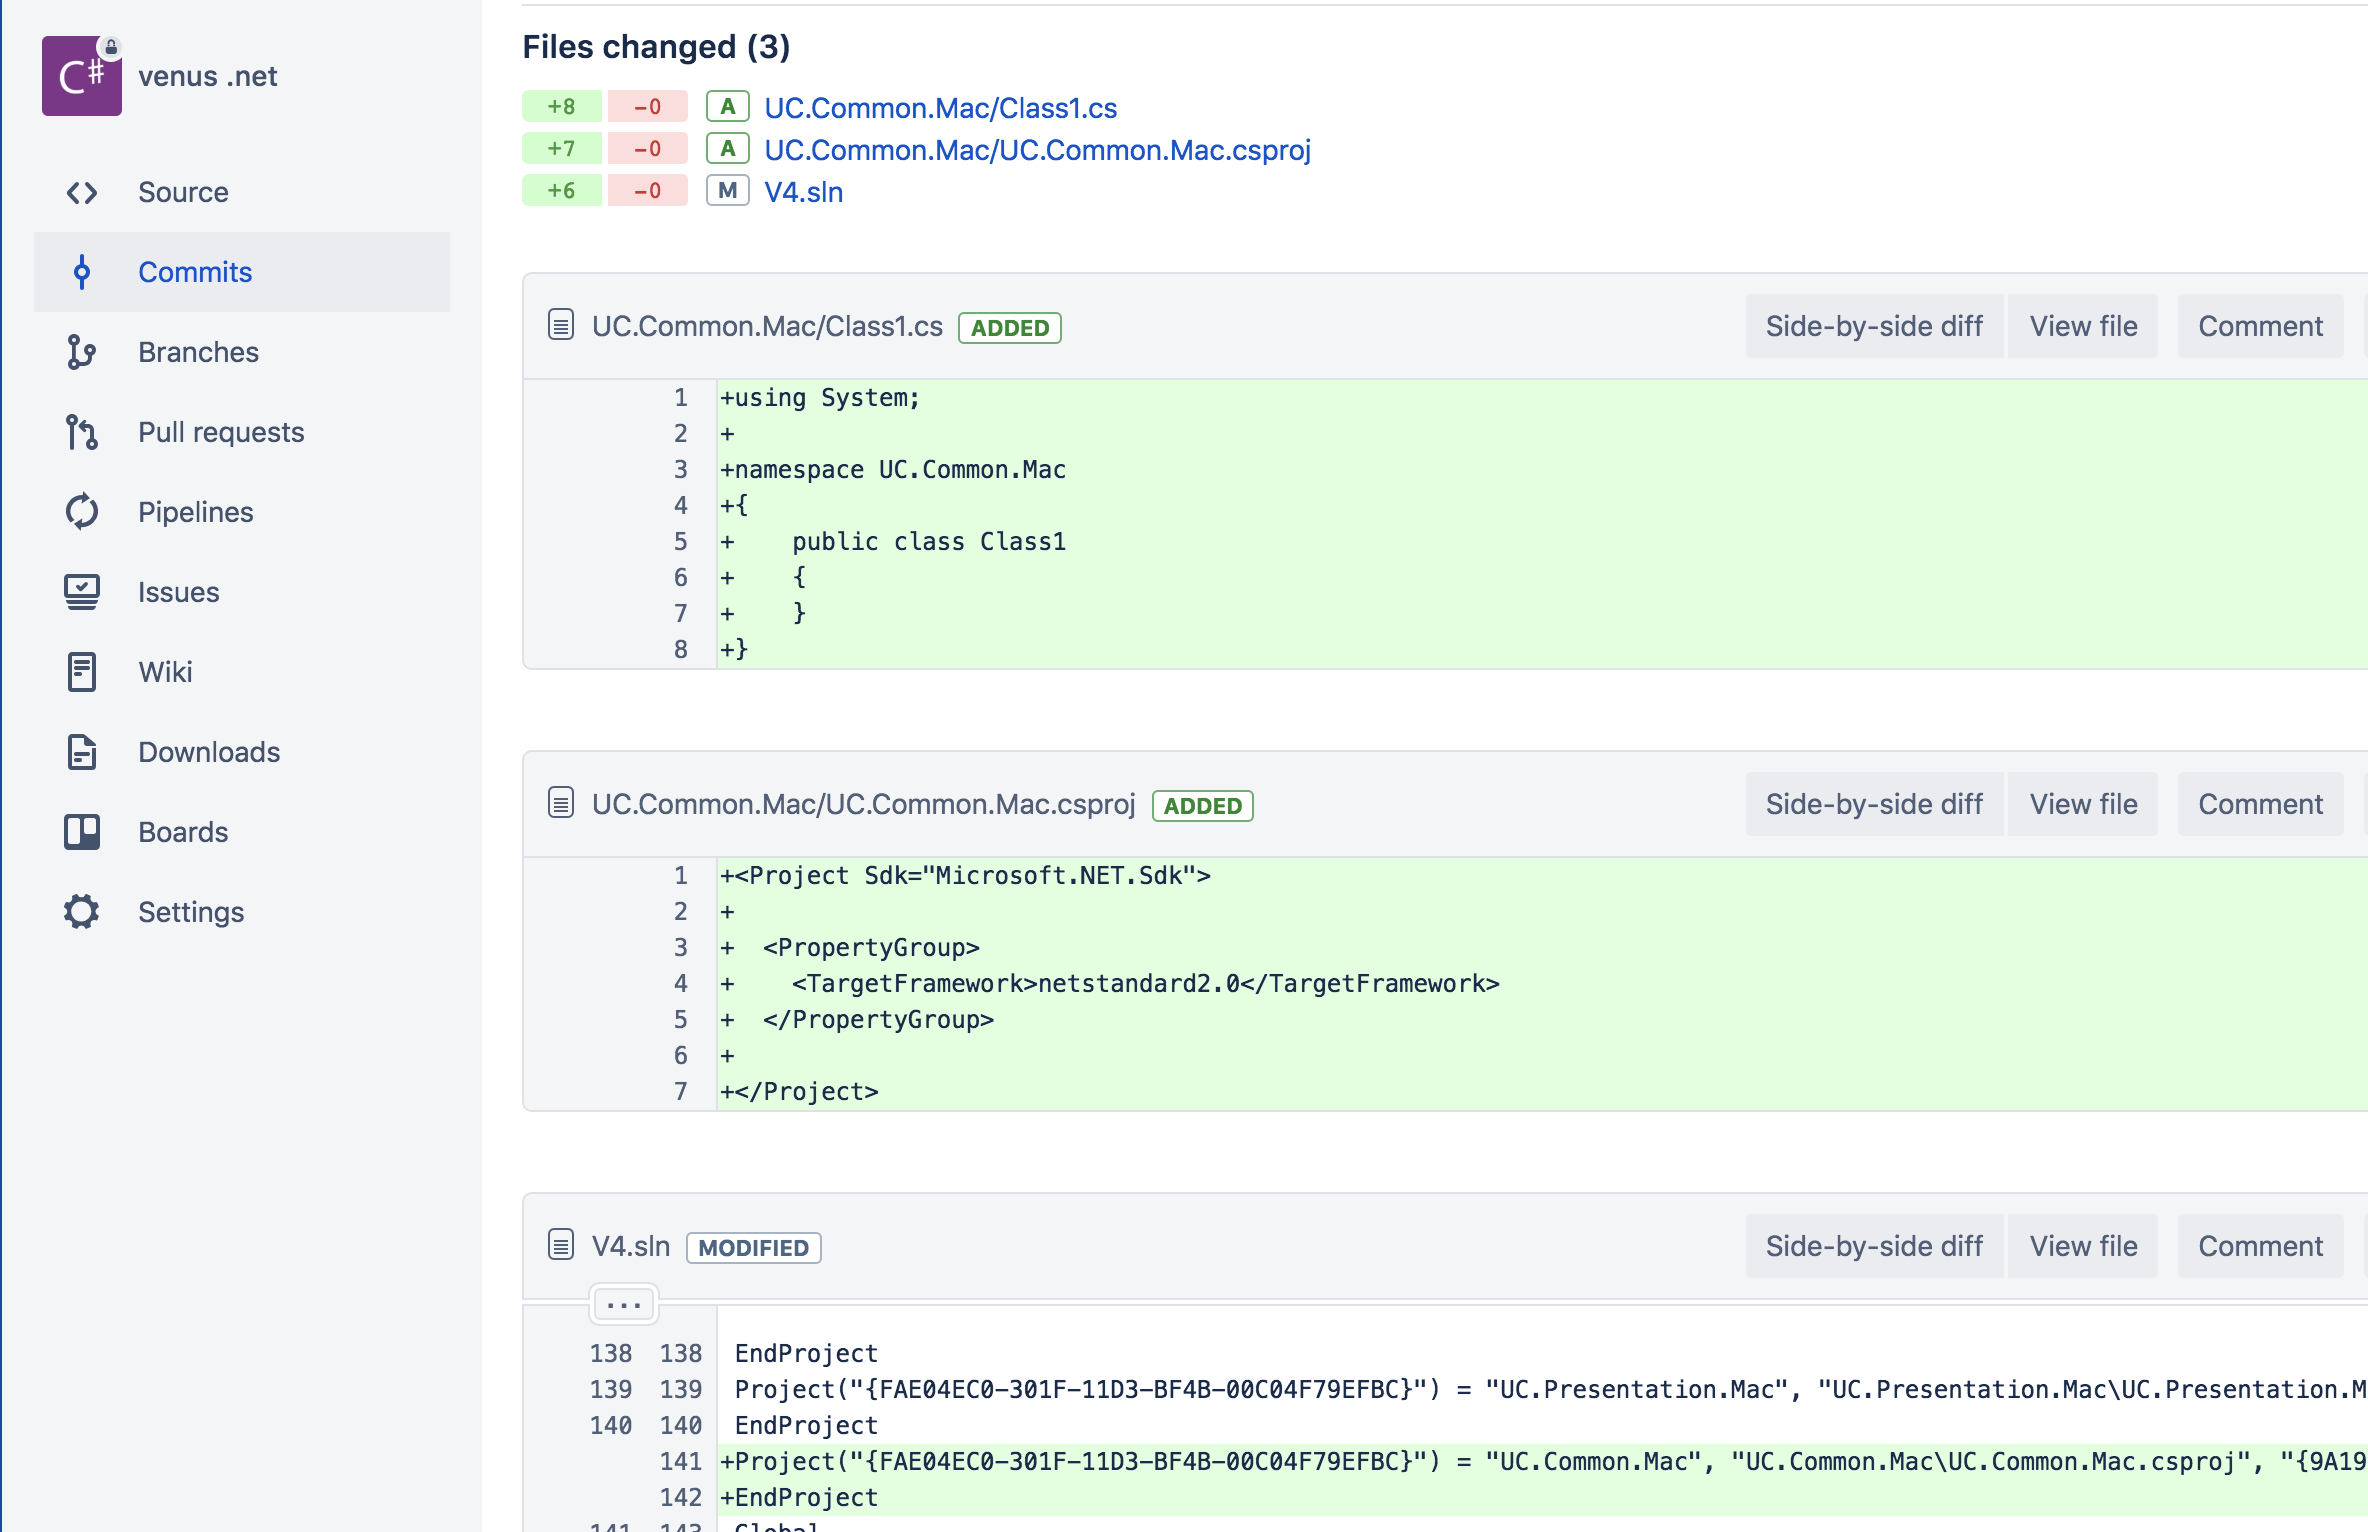This screenshot has width=2368, height=1532.
Task: Open the Boards section
Action: pyautogui.click(x=242, y=832)
